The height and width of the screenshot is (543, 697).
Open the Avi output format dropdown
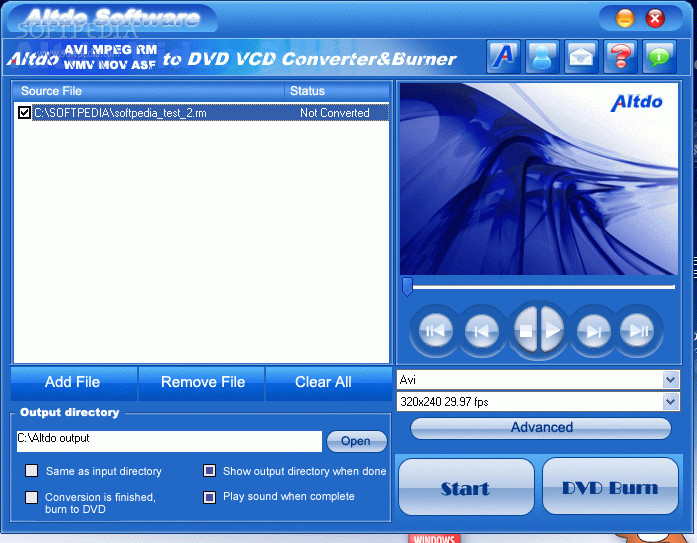click(670, 380)
